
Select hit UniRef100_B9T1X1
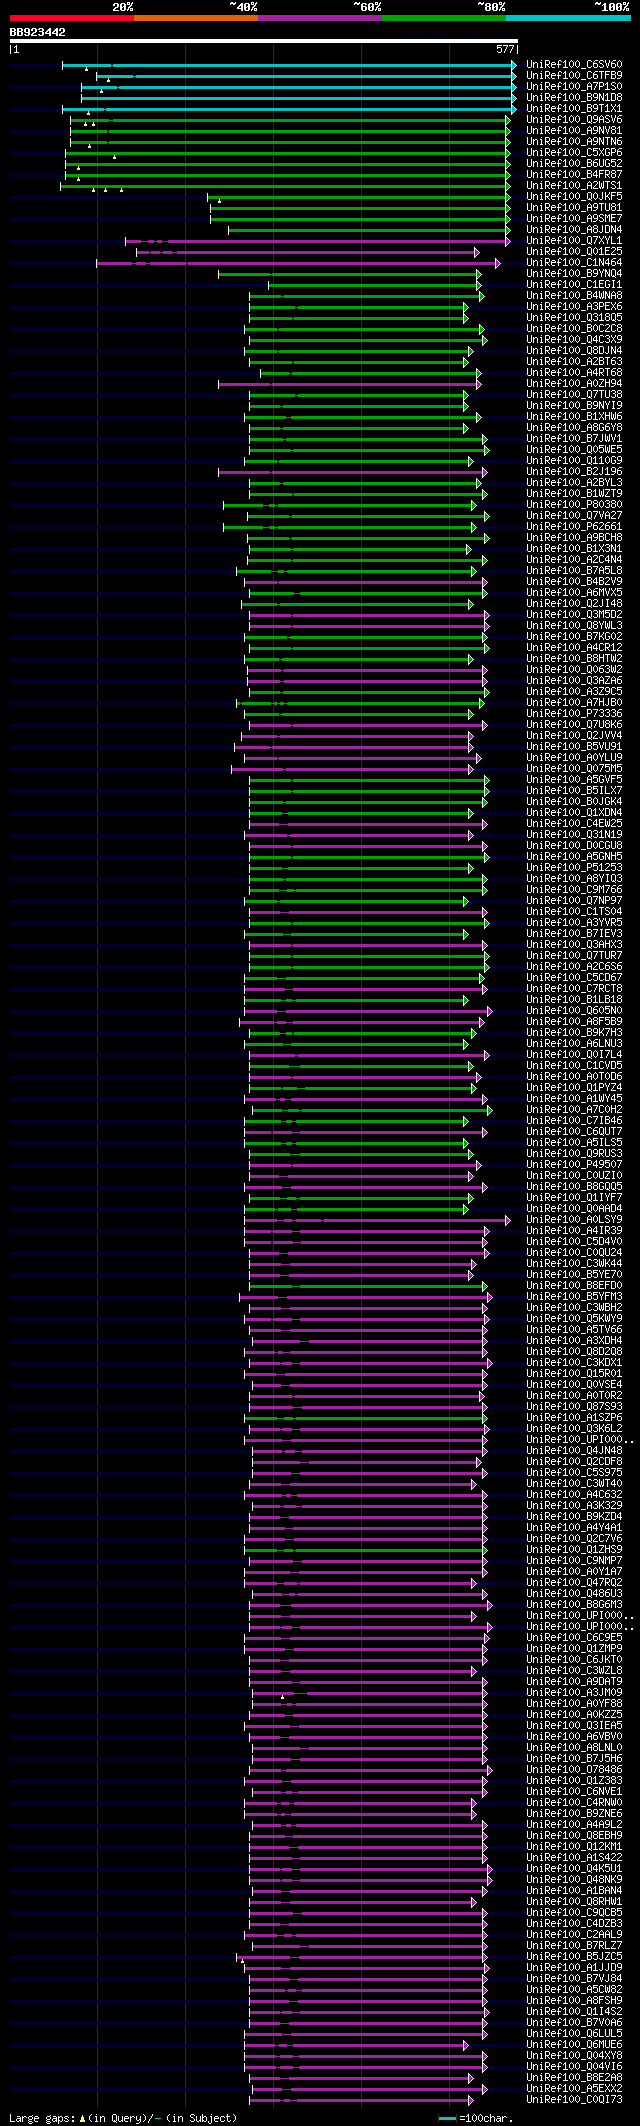click(x=574, y=109)
